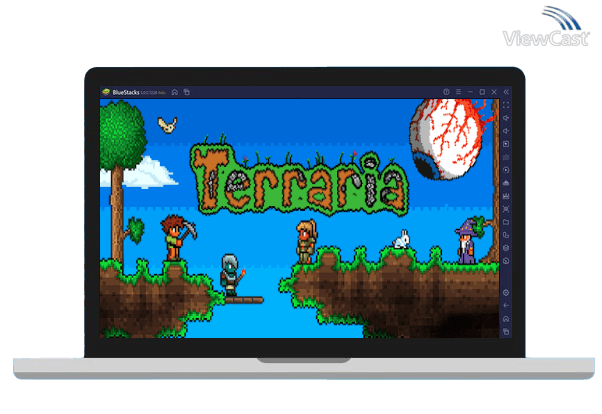The width and height of the screenshot is (602, 414).
Task: Click the white bunny on the grass
Action: click(401, 240)
